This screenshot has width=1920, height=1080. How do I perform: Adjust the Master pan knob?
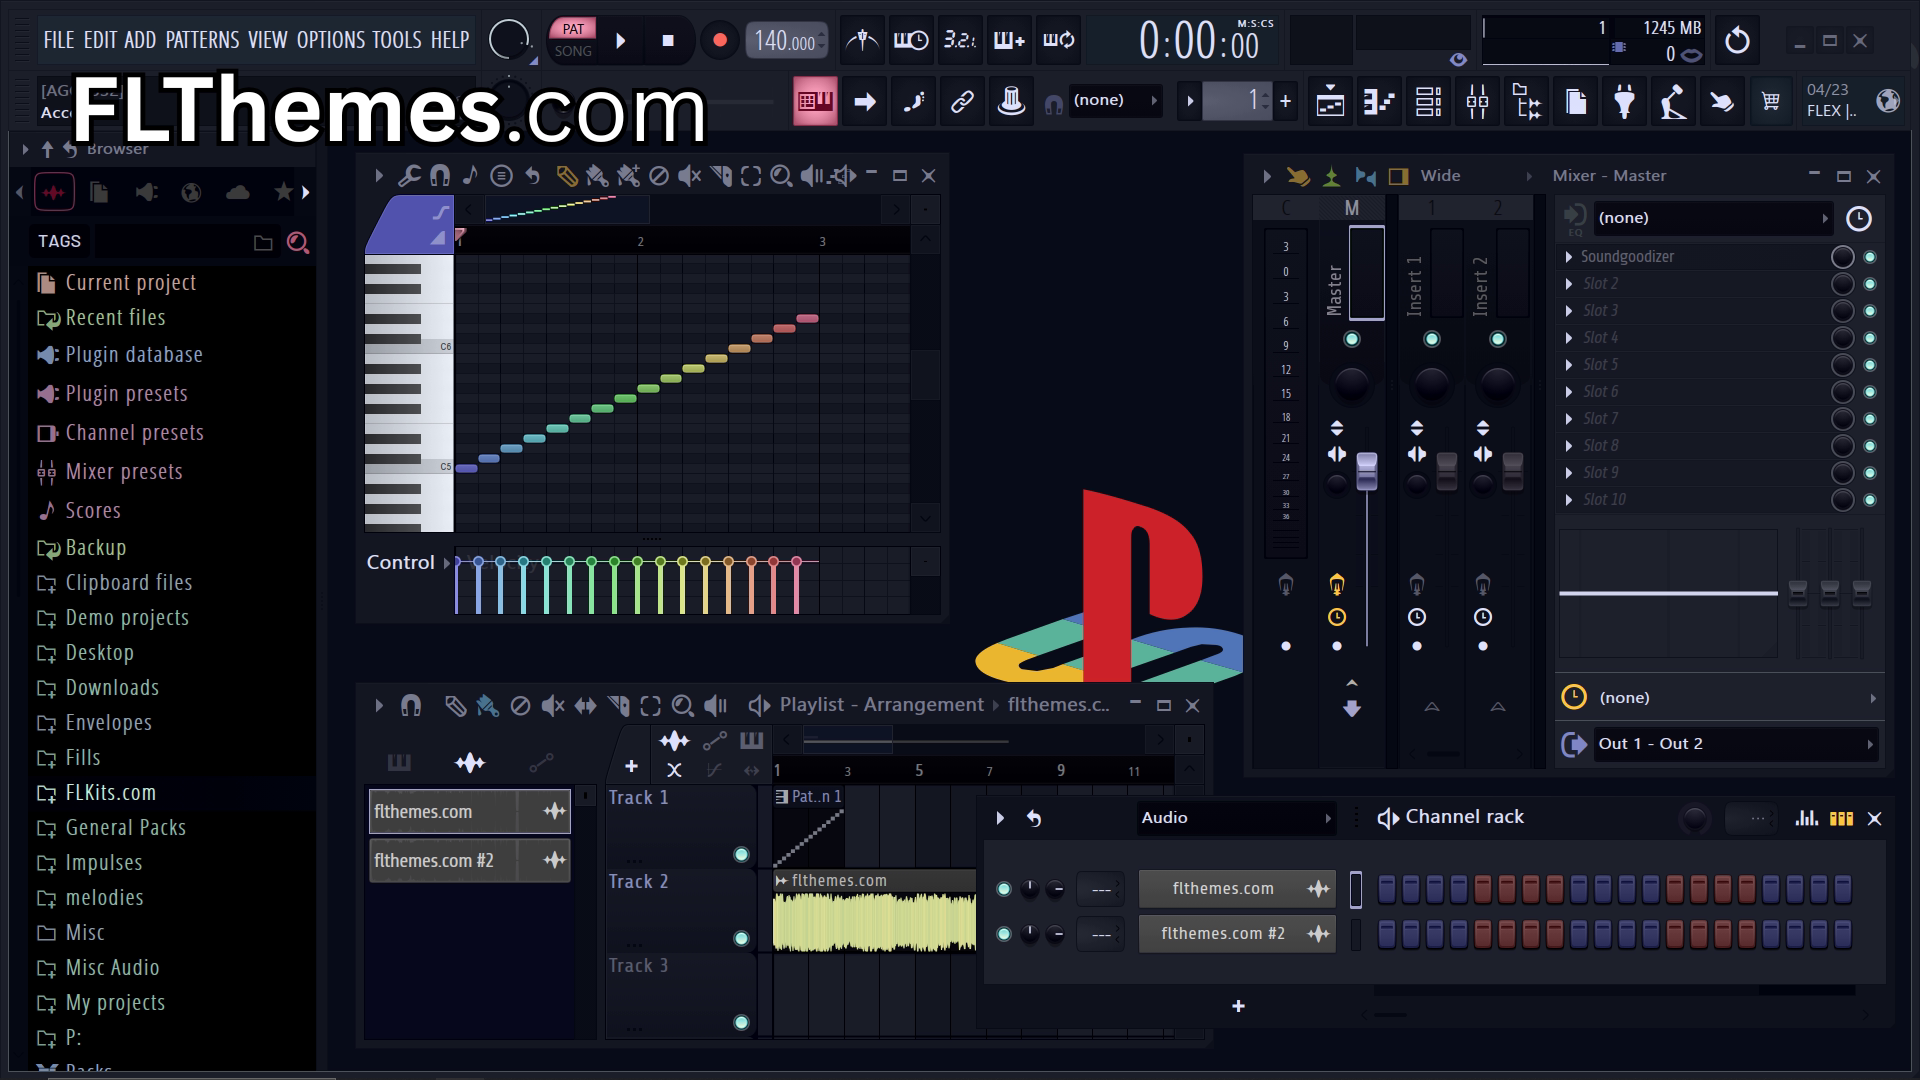pyautogui.click(x=1352, y=384)
